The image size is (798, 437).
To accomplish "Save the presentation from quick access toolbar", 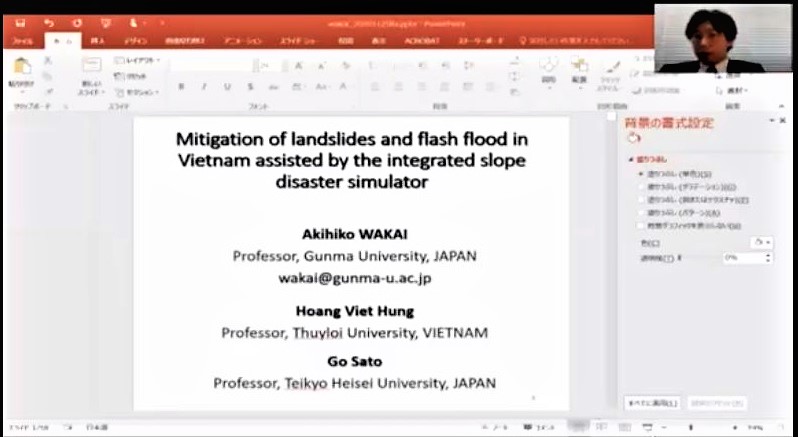I will tap(20, 23).
